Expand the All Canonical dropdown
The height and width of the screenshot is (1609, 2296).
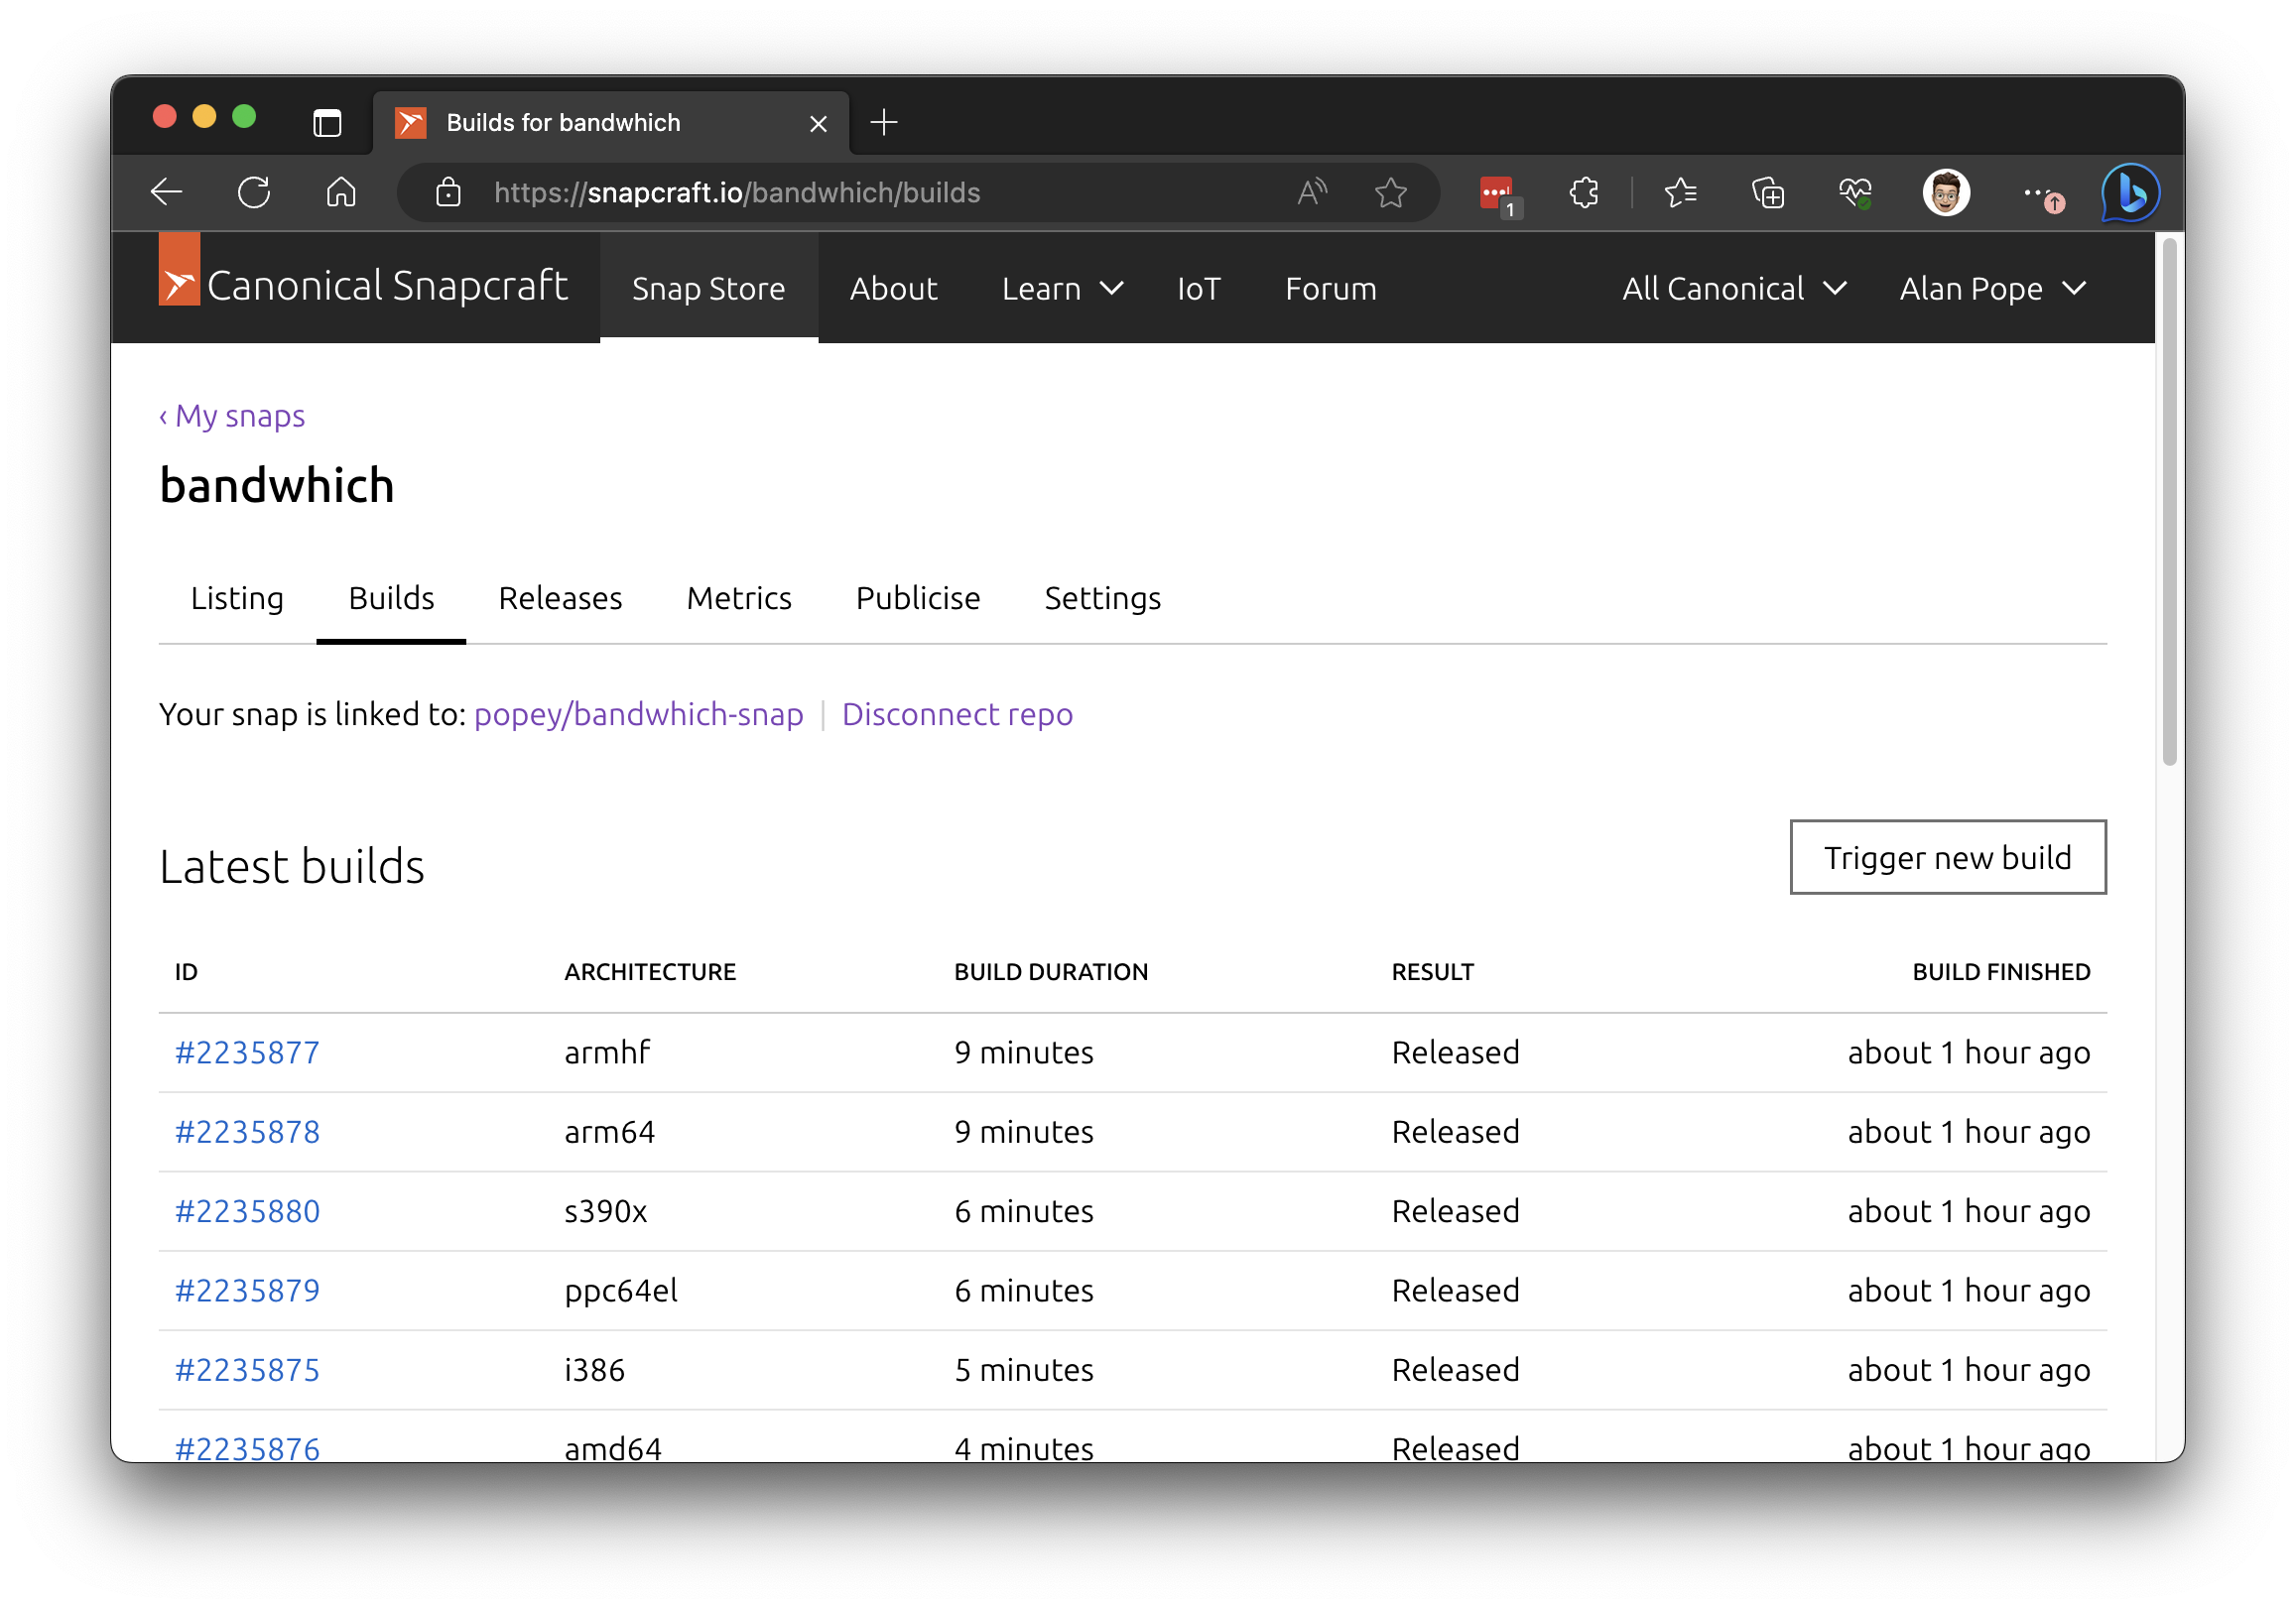pos(1733,288)
